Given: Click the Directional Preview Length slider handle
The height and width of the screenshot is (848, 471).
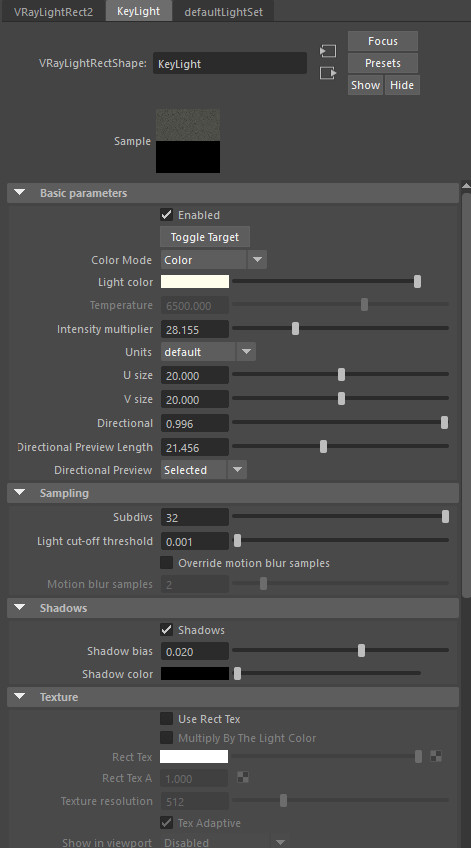Looking at the screenshot, I should pos(323,447).
